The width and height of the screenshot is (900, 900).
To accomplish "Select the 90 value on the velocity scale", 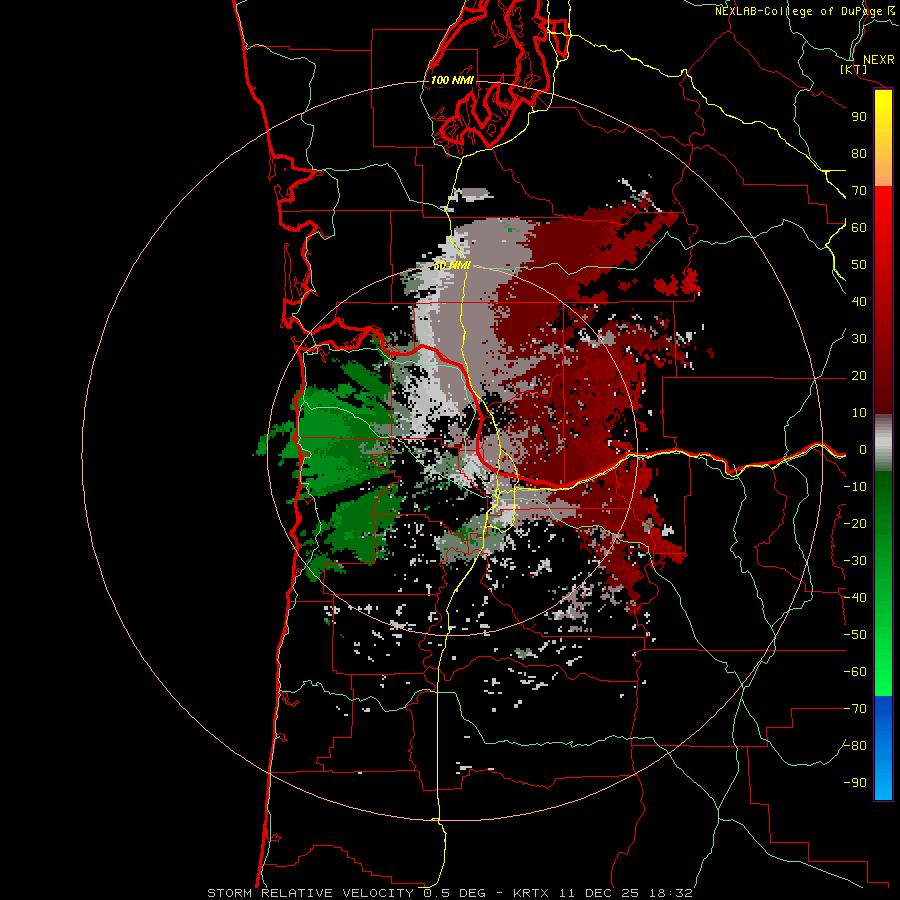I will (859, 117).
